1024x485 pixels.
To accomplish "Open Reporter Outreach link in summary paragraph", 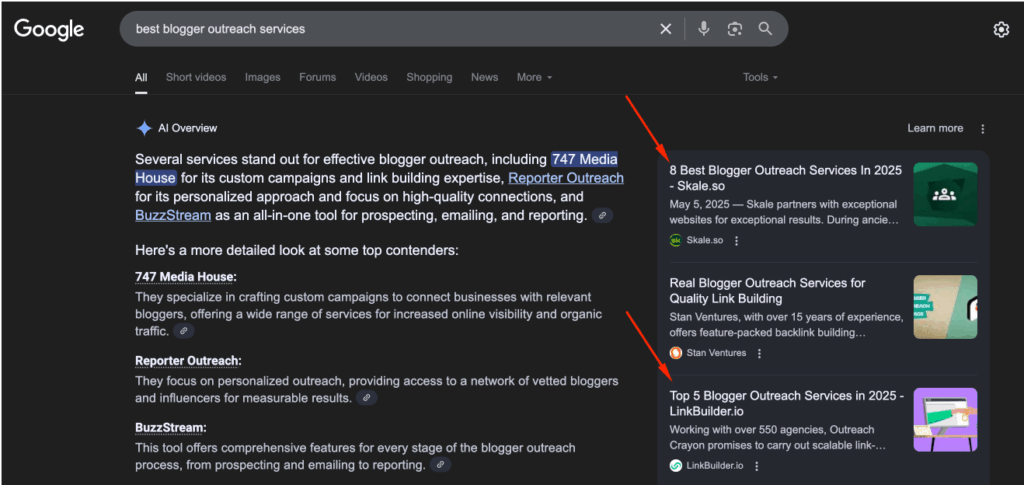I will (x=566, y=178).
